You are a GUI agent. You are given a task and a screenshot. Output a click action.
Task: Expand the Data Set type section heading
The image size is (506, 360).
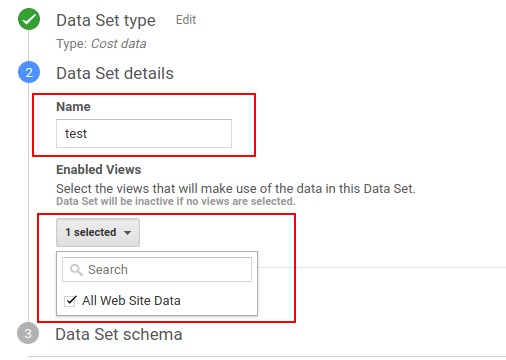[106, 20]
